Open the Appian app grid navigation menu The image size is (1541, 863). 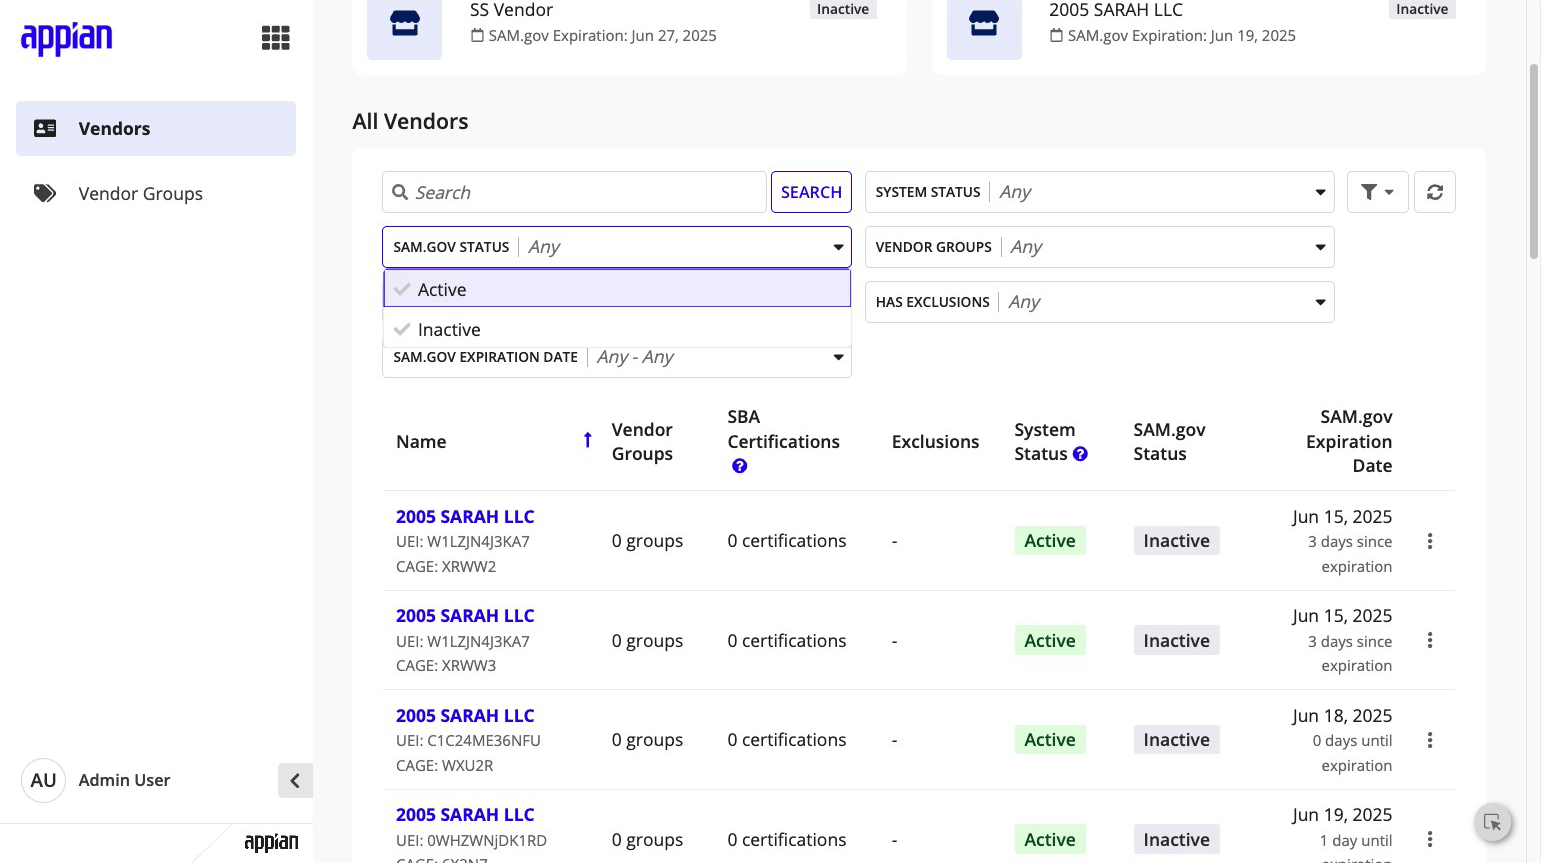point(276,38)
